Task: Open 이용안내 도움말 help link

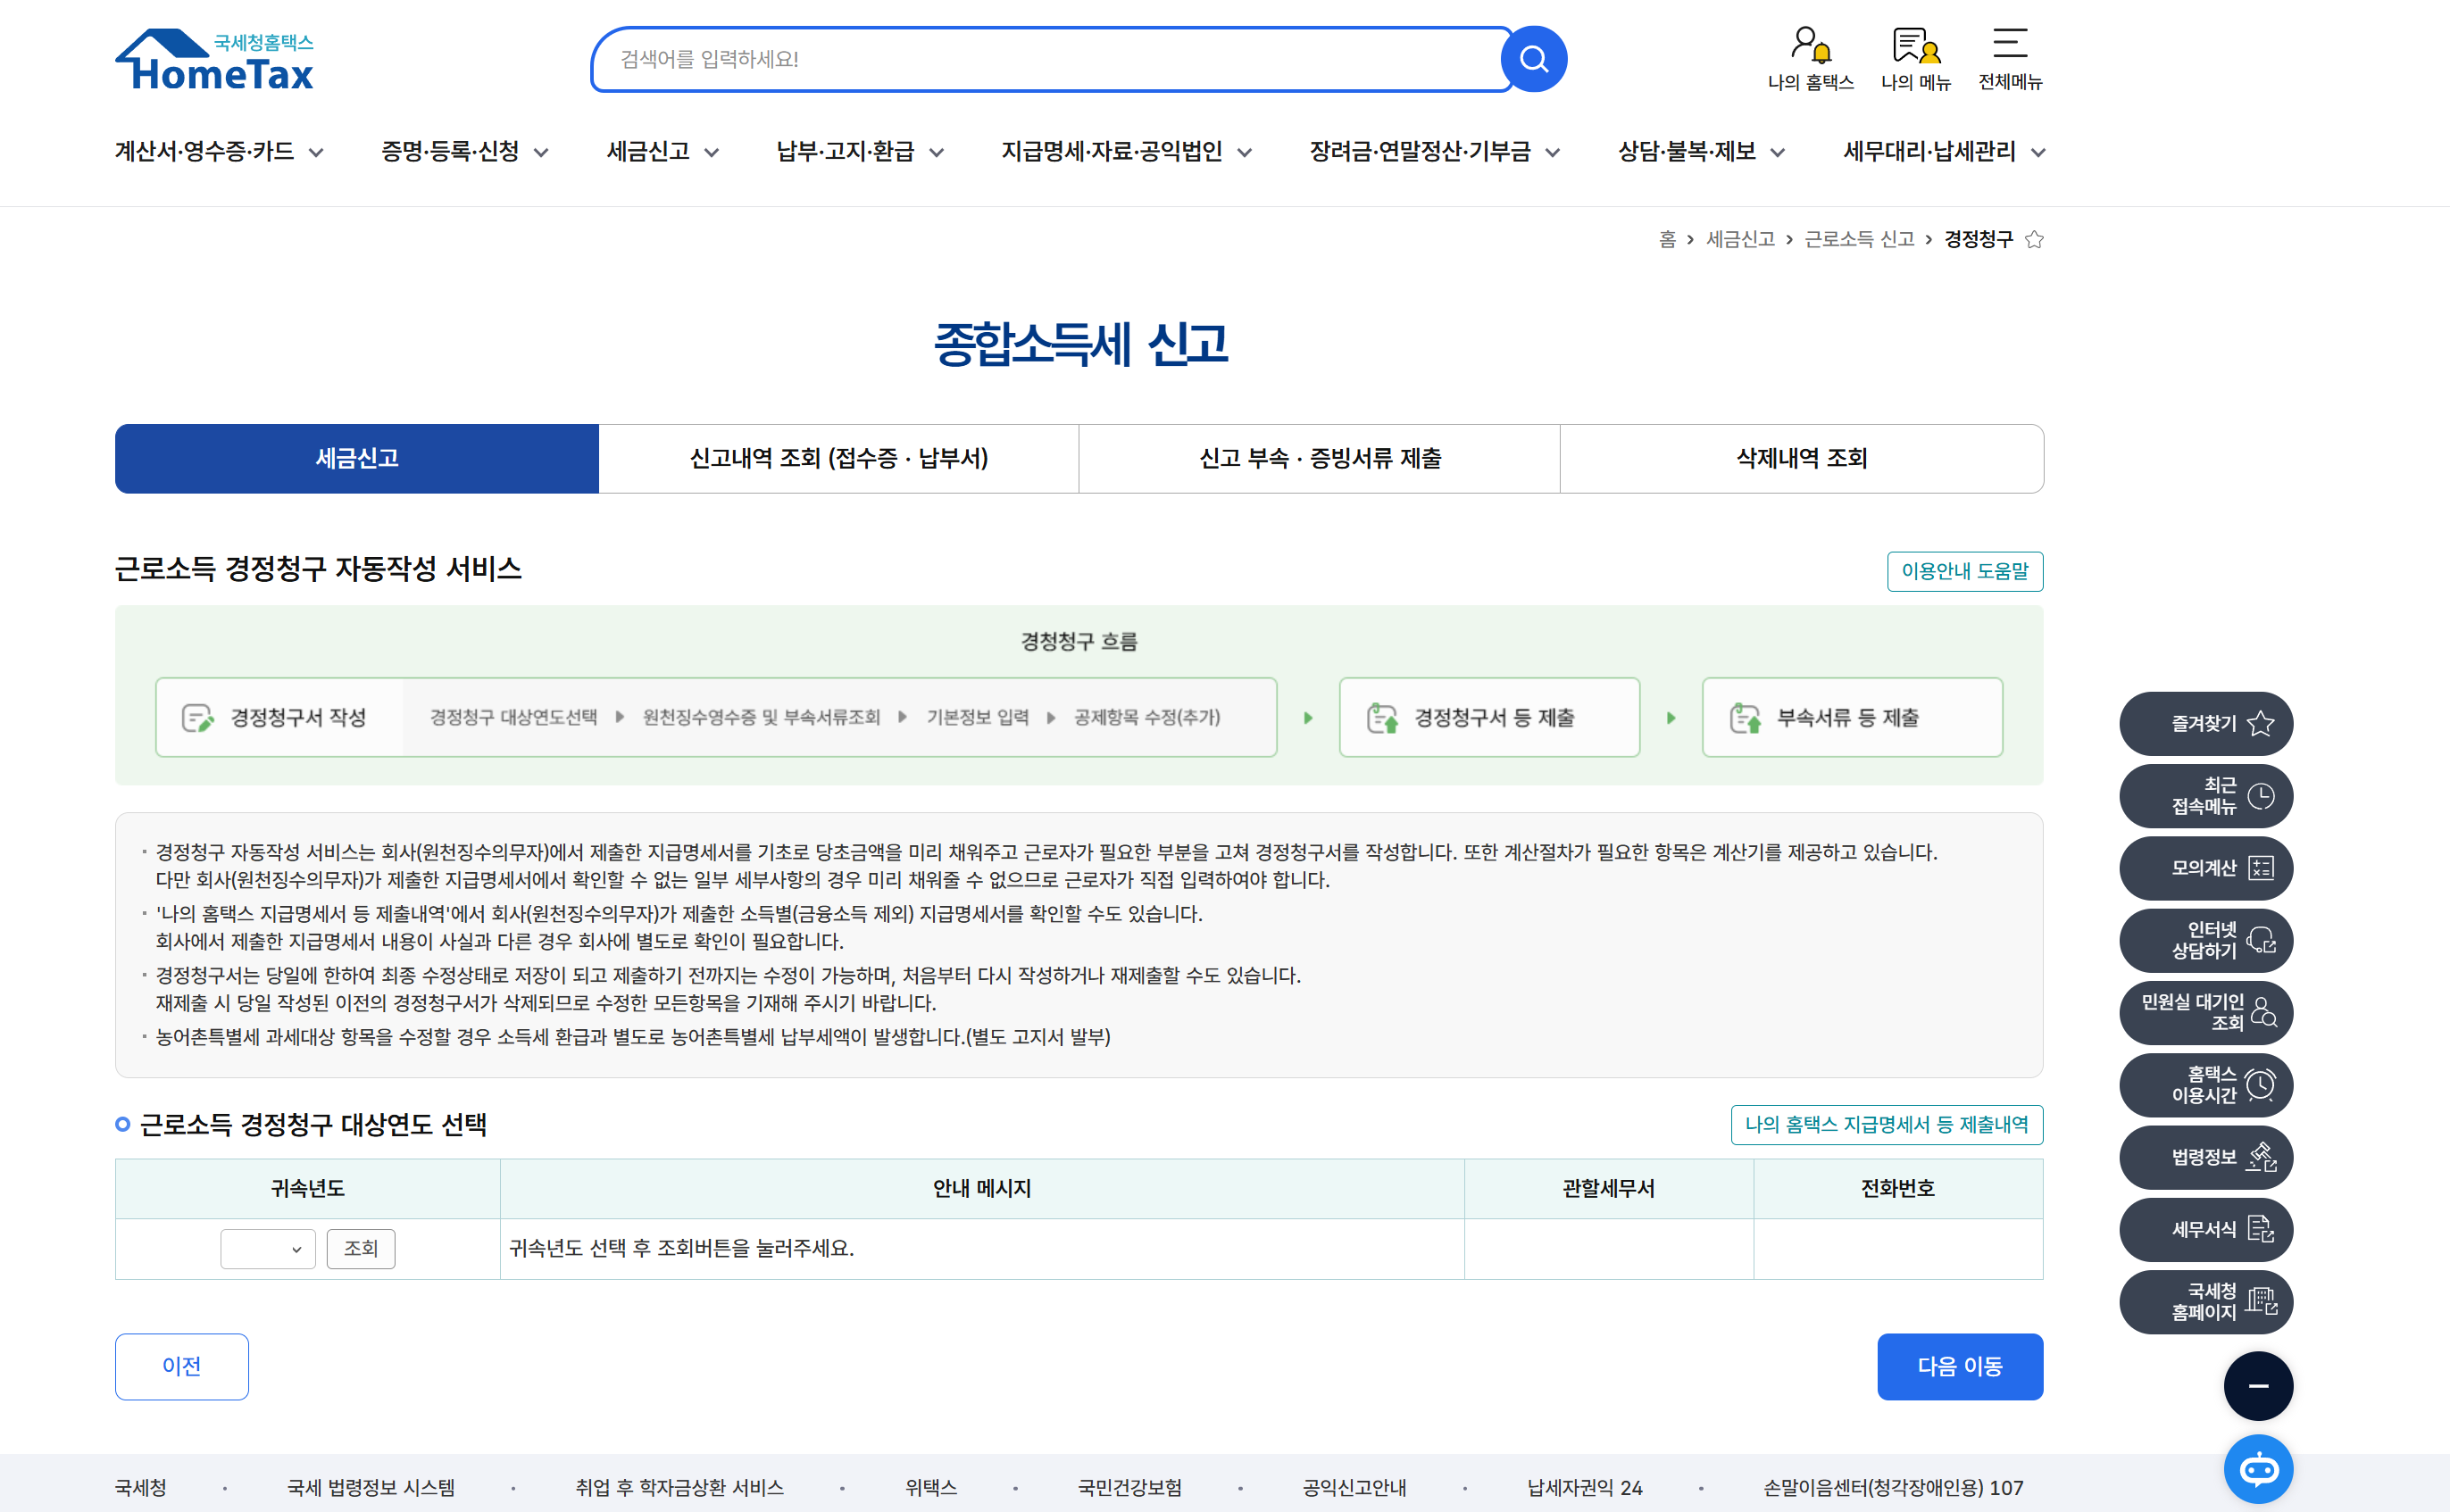Action: (x=1964, y=571)
